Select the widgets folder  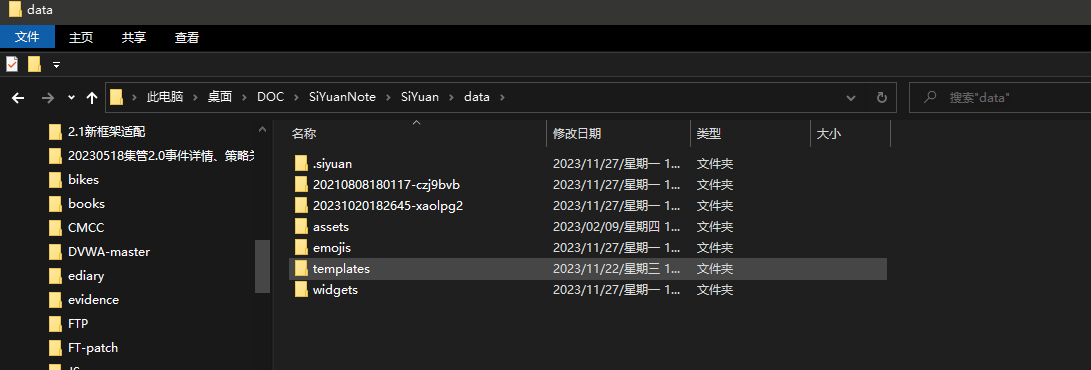tap(588, 289)
